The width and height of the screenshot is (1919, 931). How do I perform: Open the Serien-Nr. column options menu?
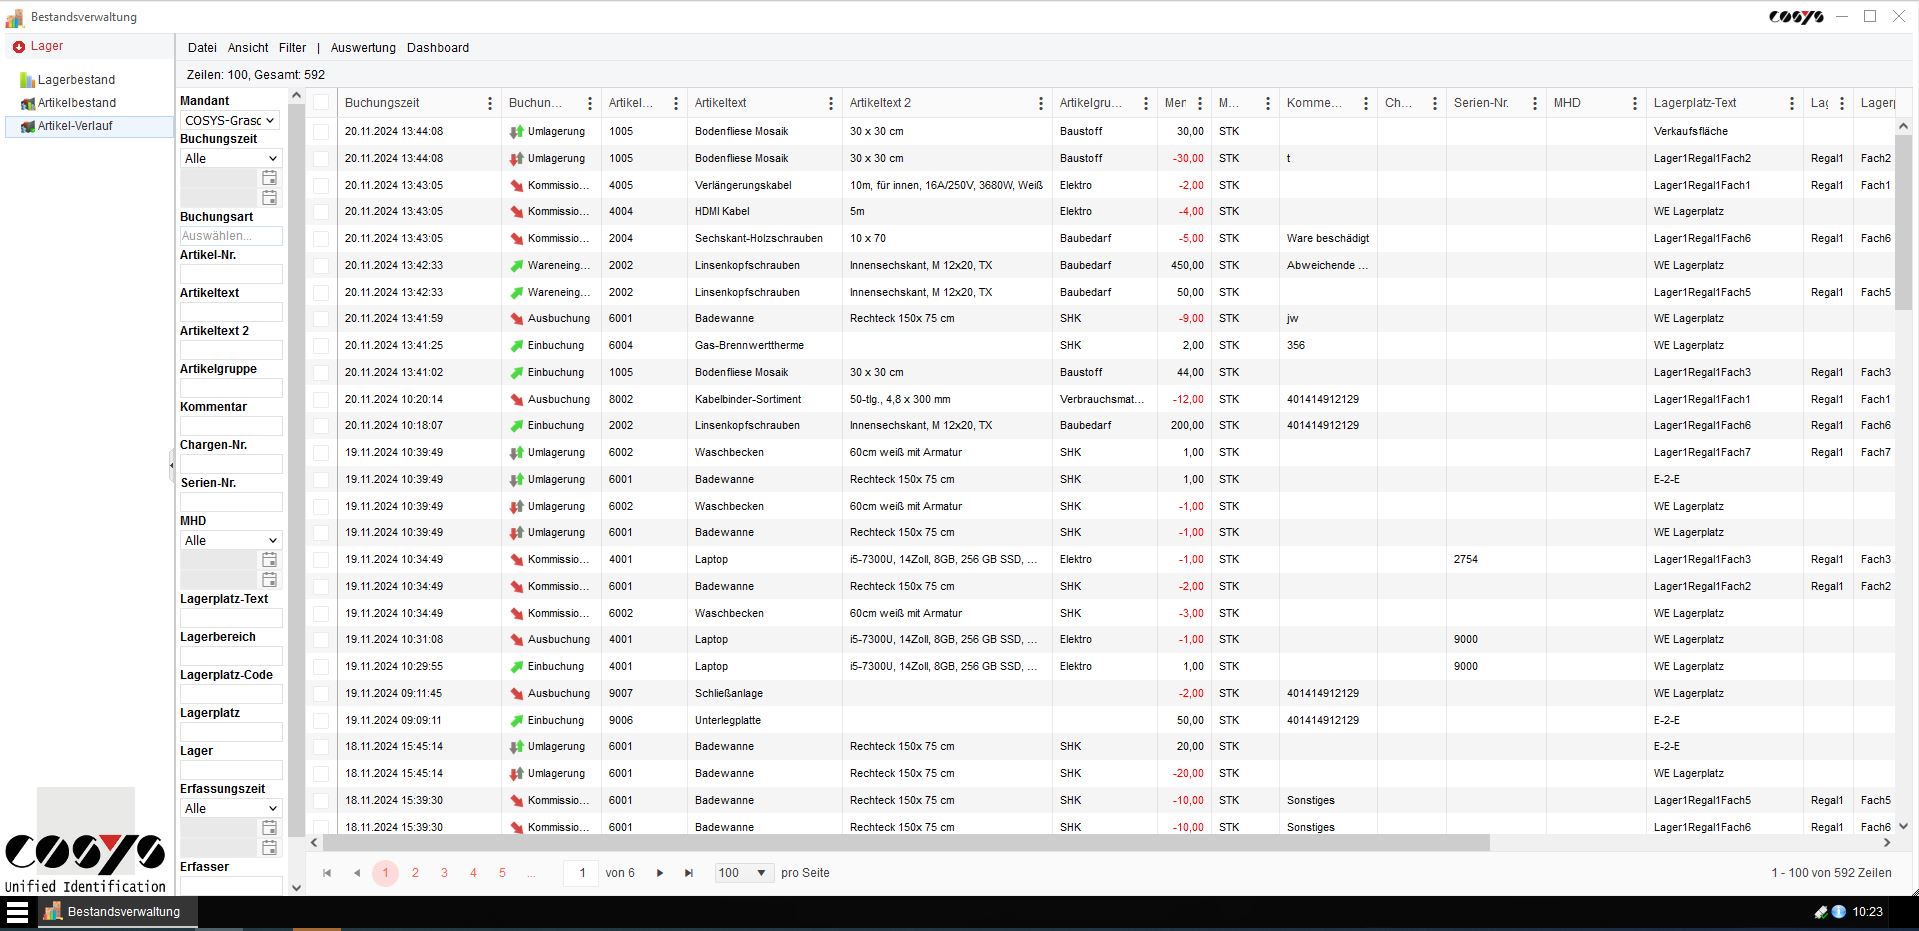(1535, 103)
